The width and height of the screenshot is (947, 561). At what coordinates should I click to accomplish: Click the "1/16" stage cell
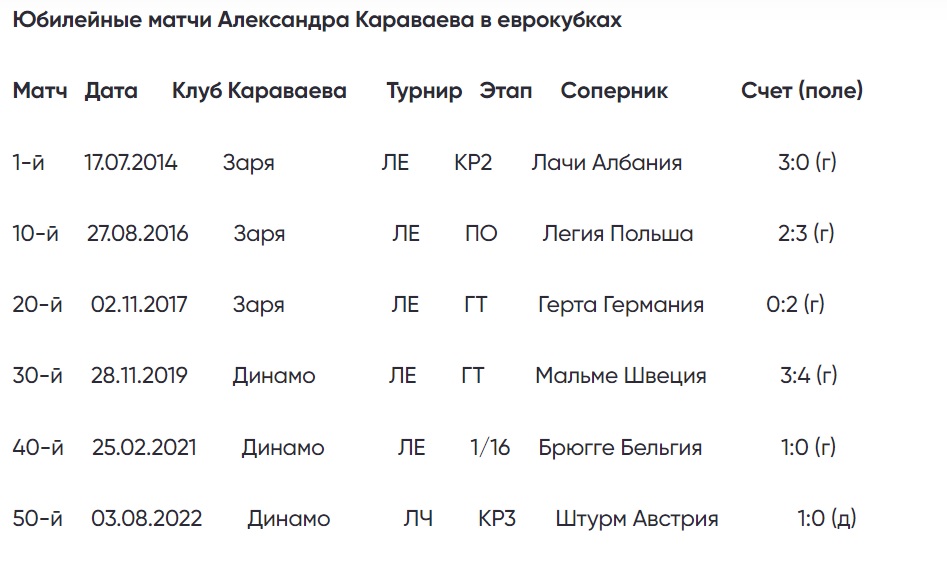click(490, 448)
